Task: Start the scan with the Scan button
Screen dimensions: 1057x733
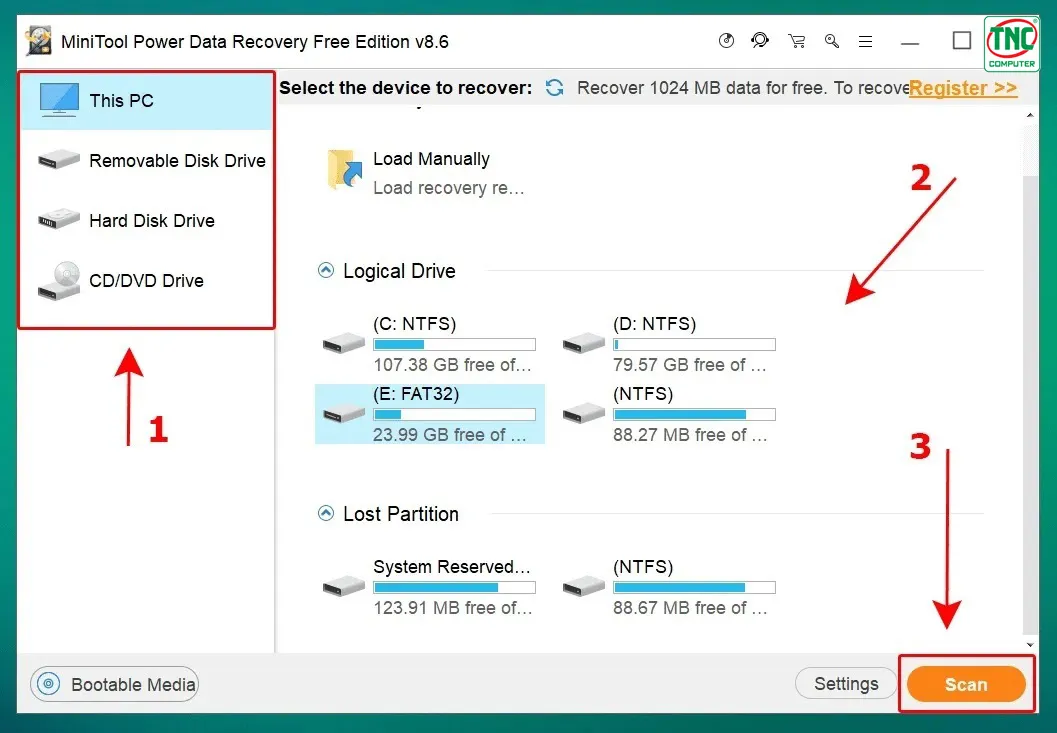Action: (966, 684)
